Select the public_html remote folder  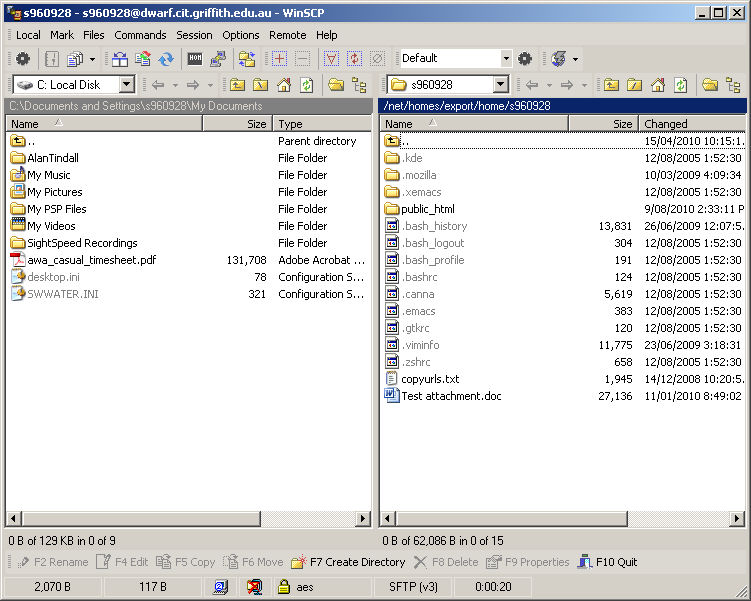click(x=420, y=209)
